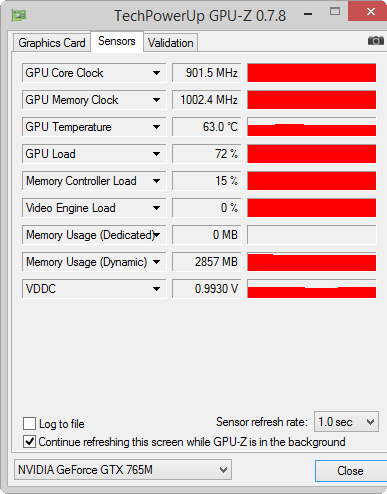Minimize the GPU-Z window
The width and height of the screenshot is (387, 494).
point(308,14)
